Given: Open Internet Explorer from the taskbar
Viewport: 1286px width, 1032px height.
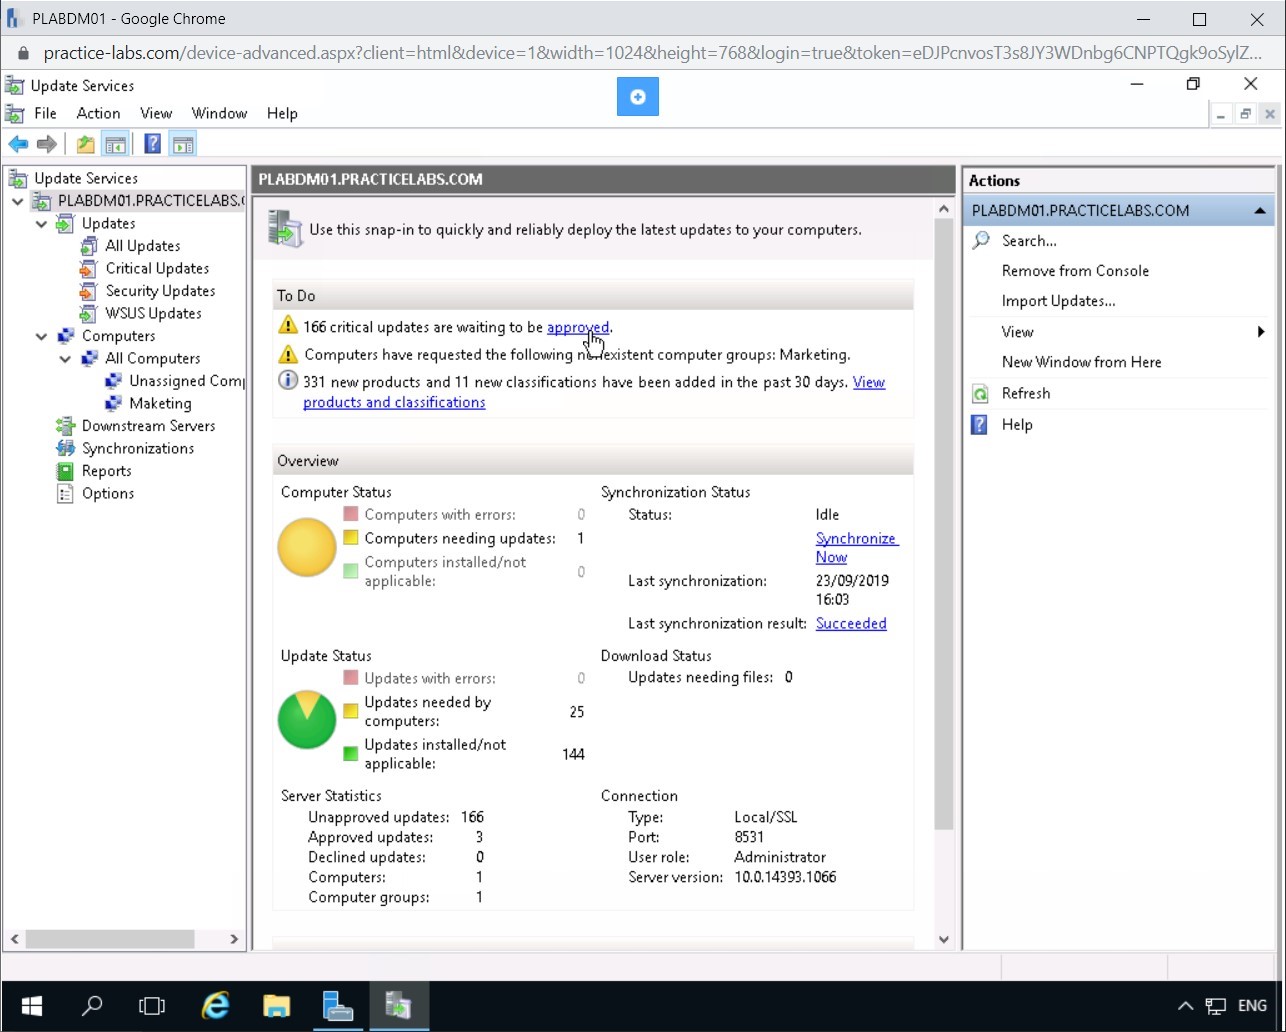Looking at the screenshot, I should click(x=215, y=1005).
